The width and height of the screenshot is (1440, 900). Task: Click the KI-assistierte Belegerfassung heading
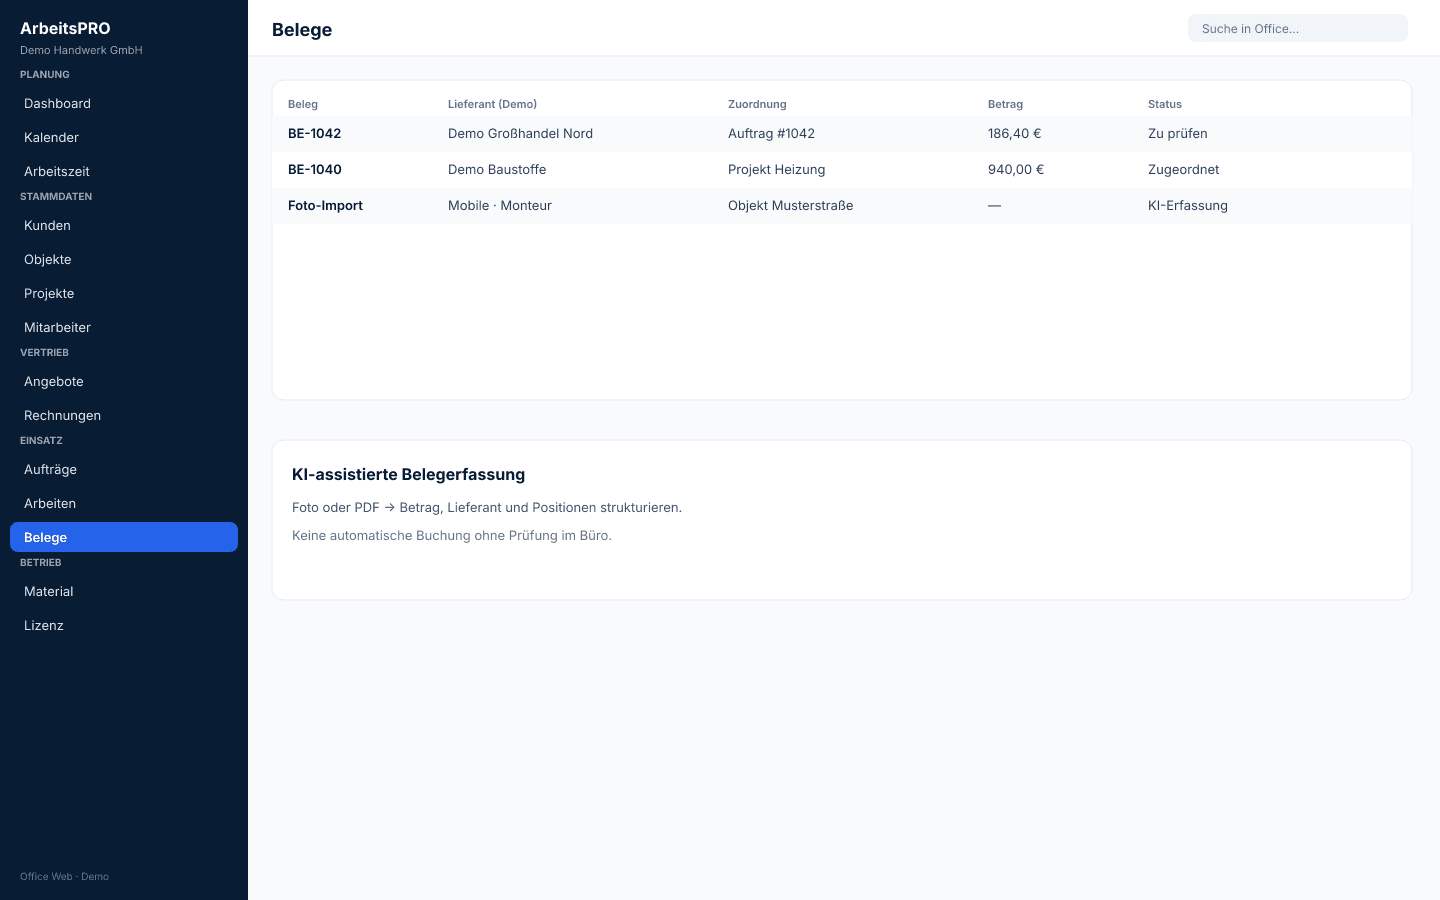pyautogui.click(x=408, y=475)
